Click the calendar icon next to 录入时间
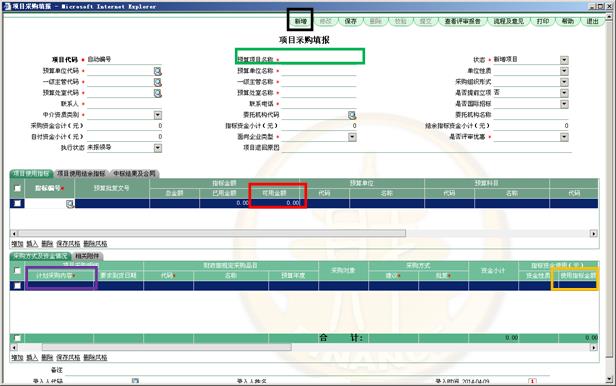Viewport: 616px width, 386px height. (532, 382)
